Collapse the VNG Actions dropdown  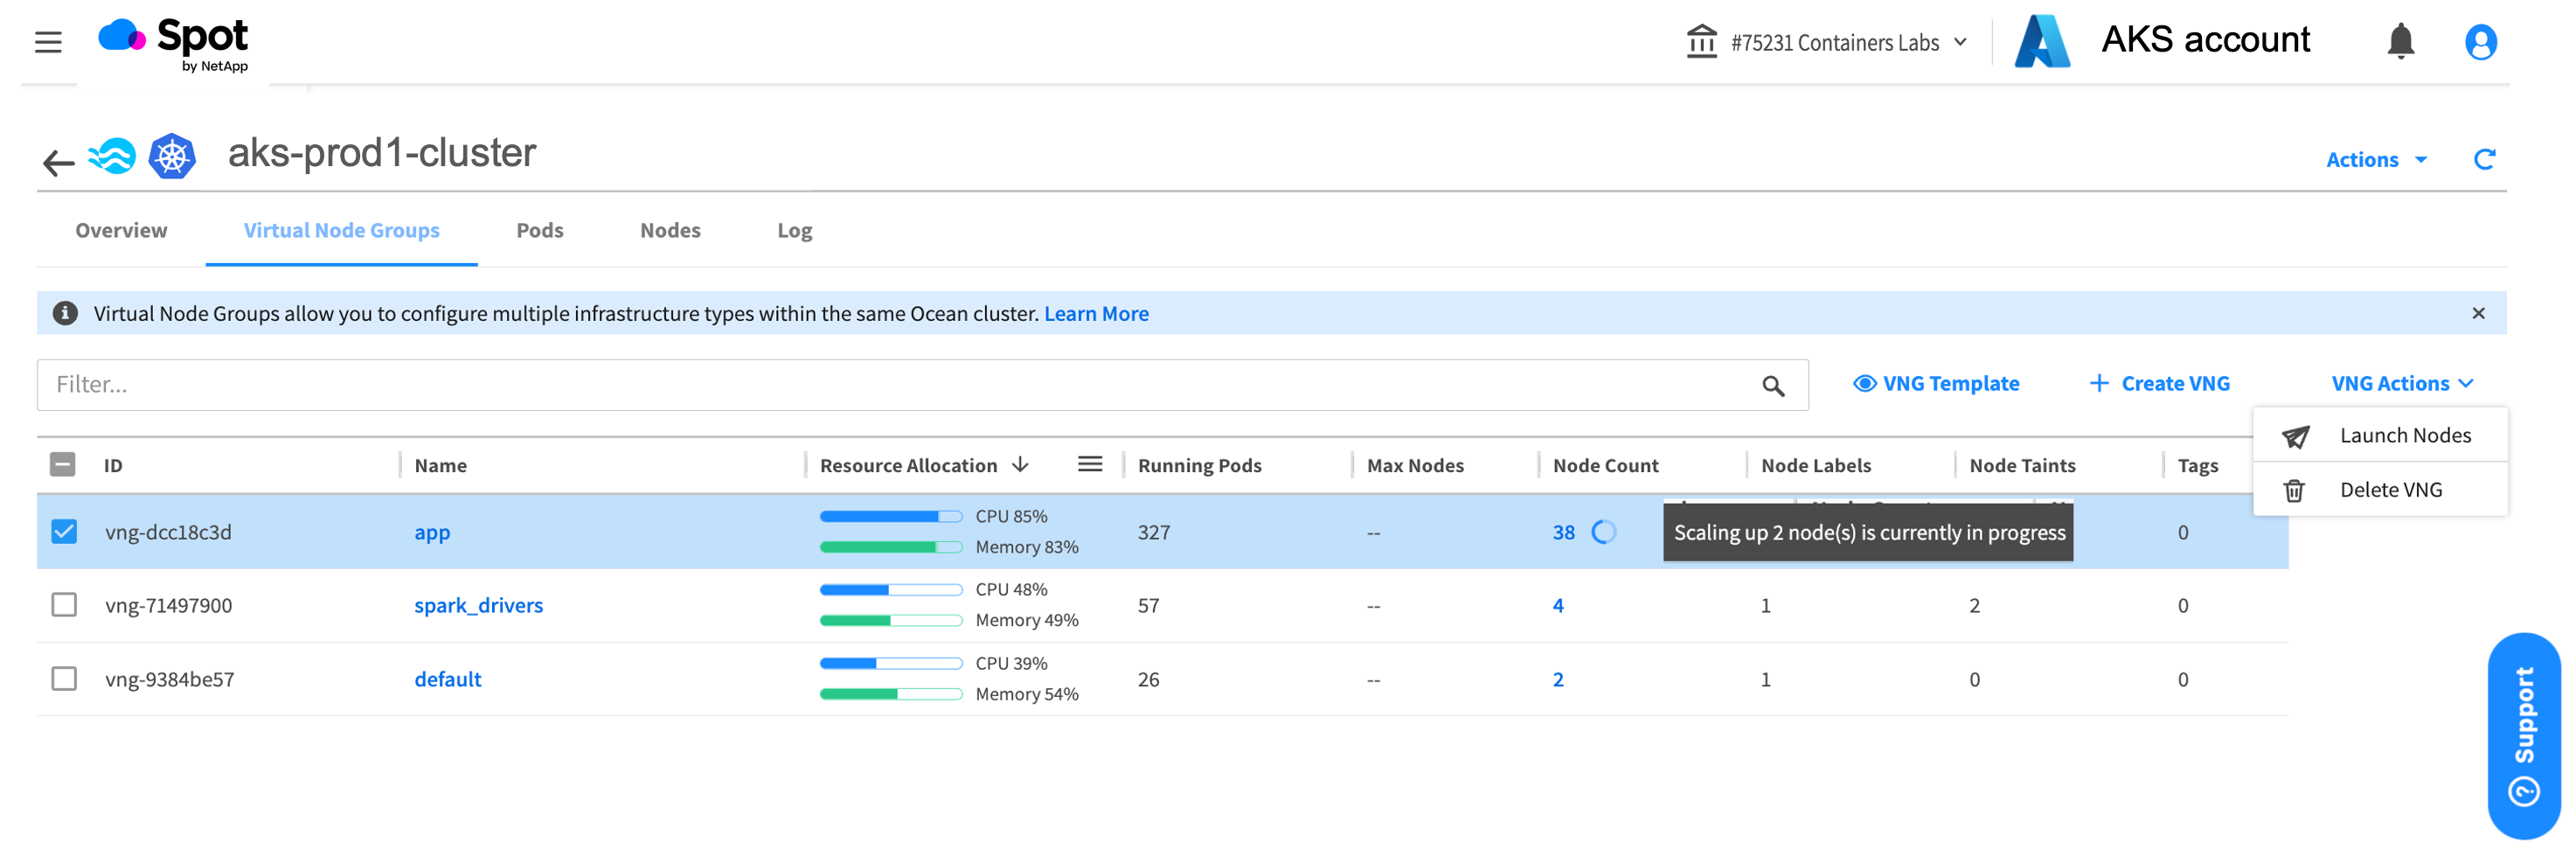[x=2401, y=384]
